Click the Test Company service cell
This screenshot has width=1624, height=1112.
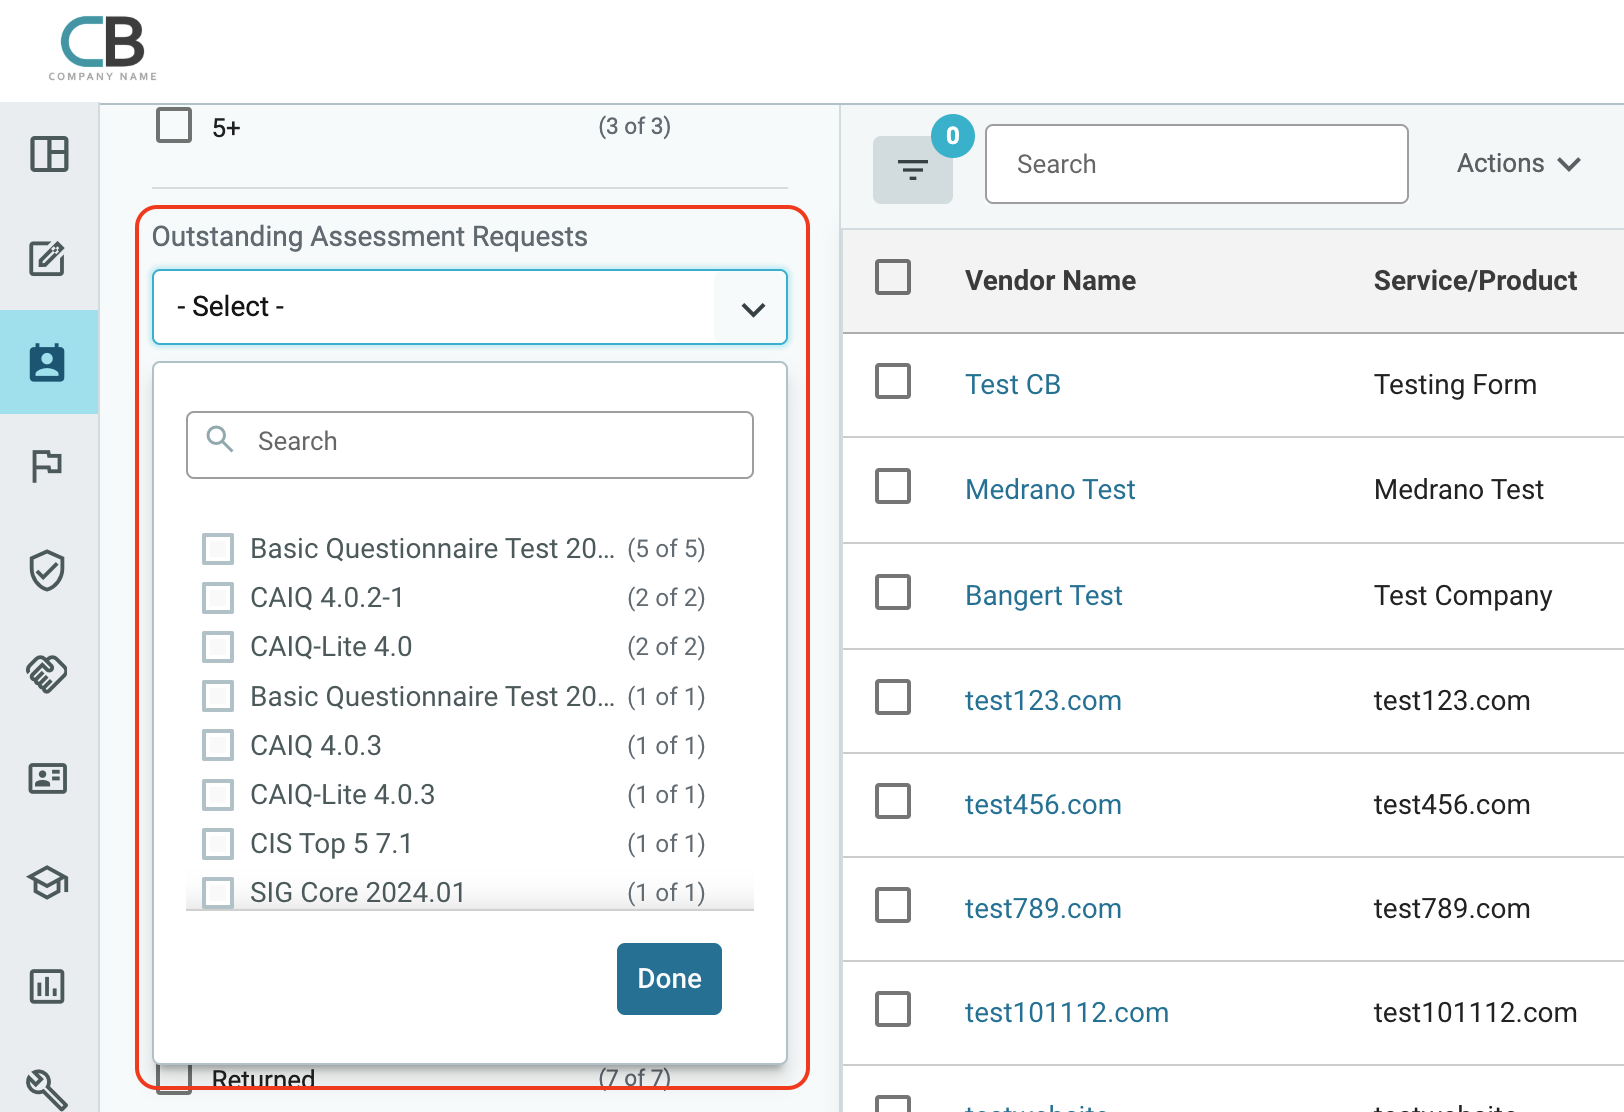tap(1462, 595)
